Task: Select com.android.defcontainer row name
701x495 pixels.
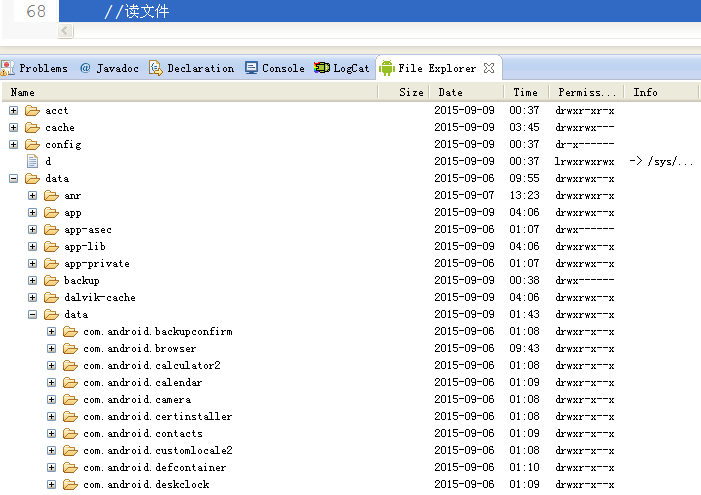Action: pos(155,468)
